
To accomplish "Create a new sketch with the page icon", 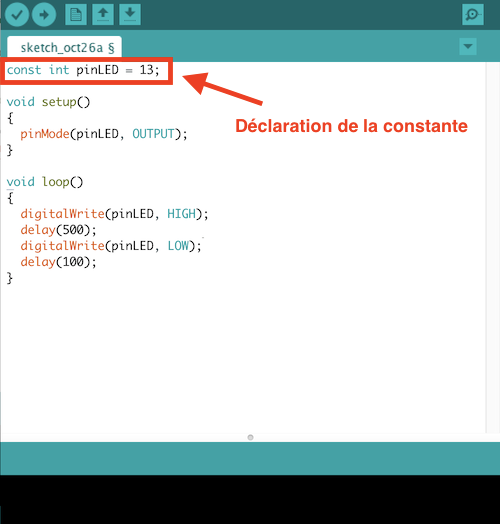I will tap(76, 14).
